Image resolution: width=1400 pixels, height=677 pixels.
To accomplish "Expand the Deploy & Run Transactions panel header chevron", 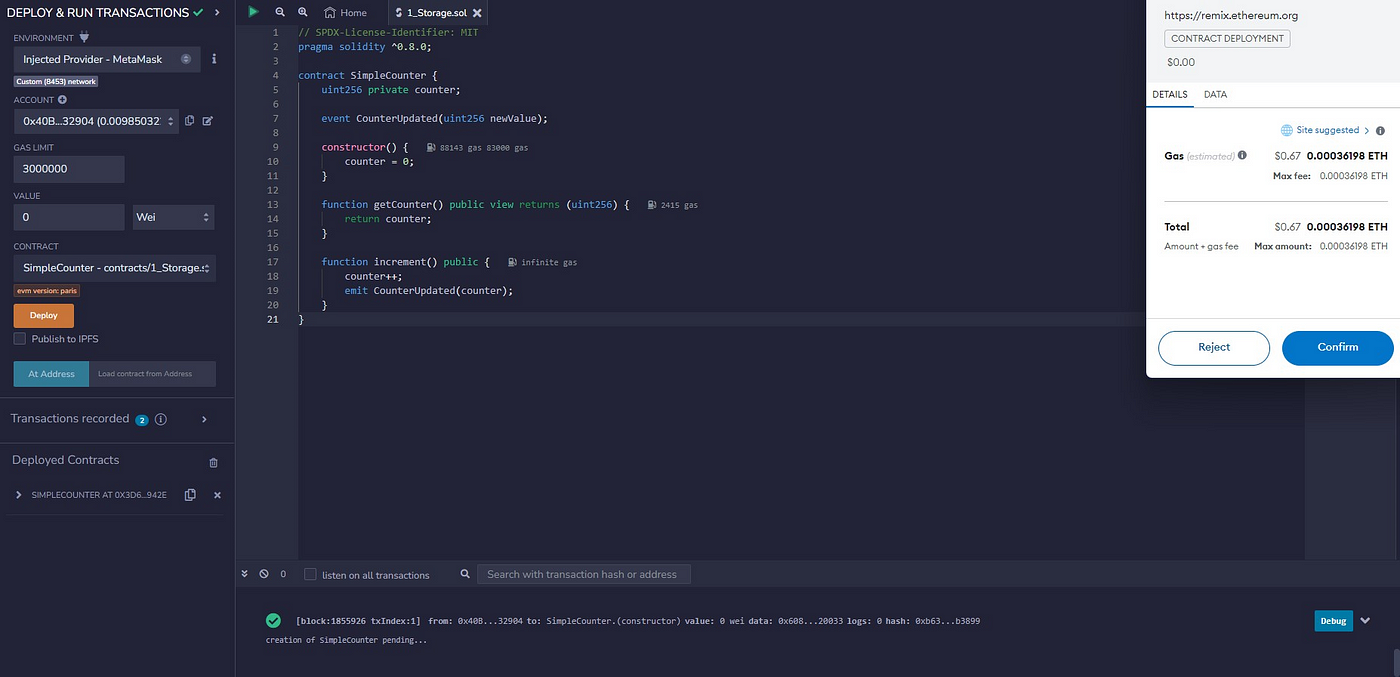I will (x=218, y=12).
